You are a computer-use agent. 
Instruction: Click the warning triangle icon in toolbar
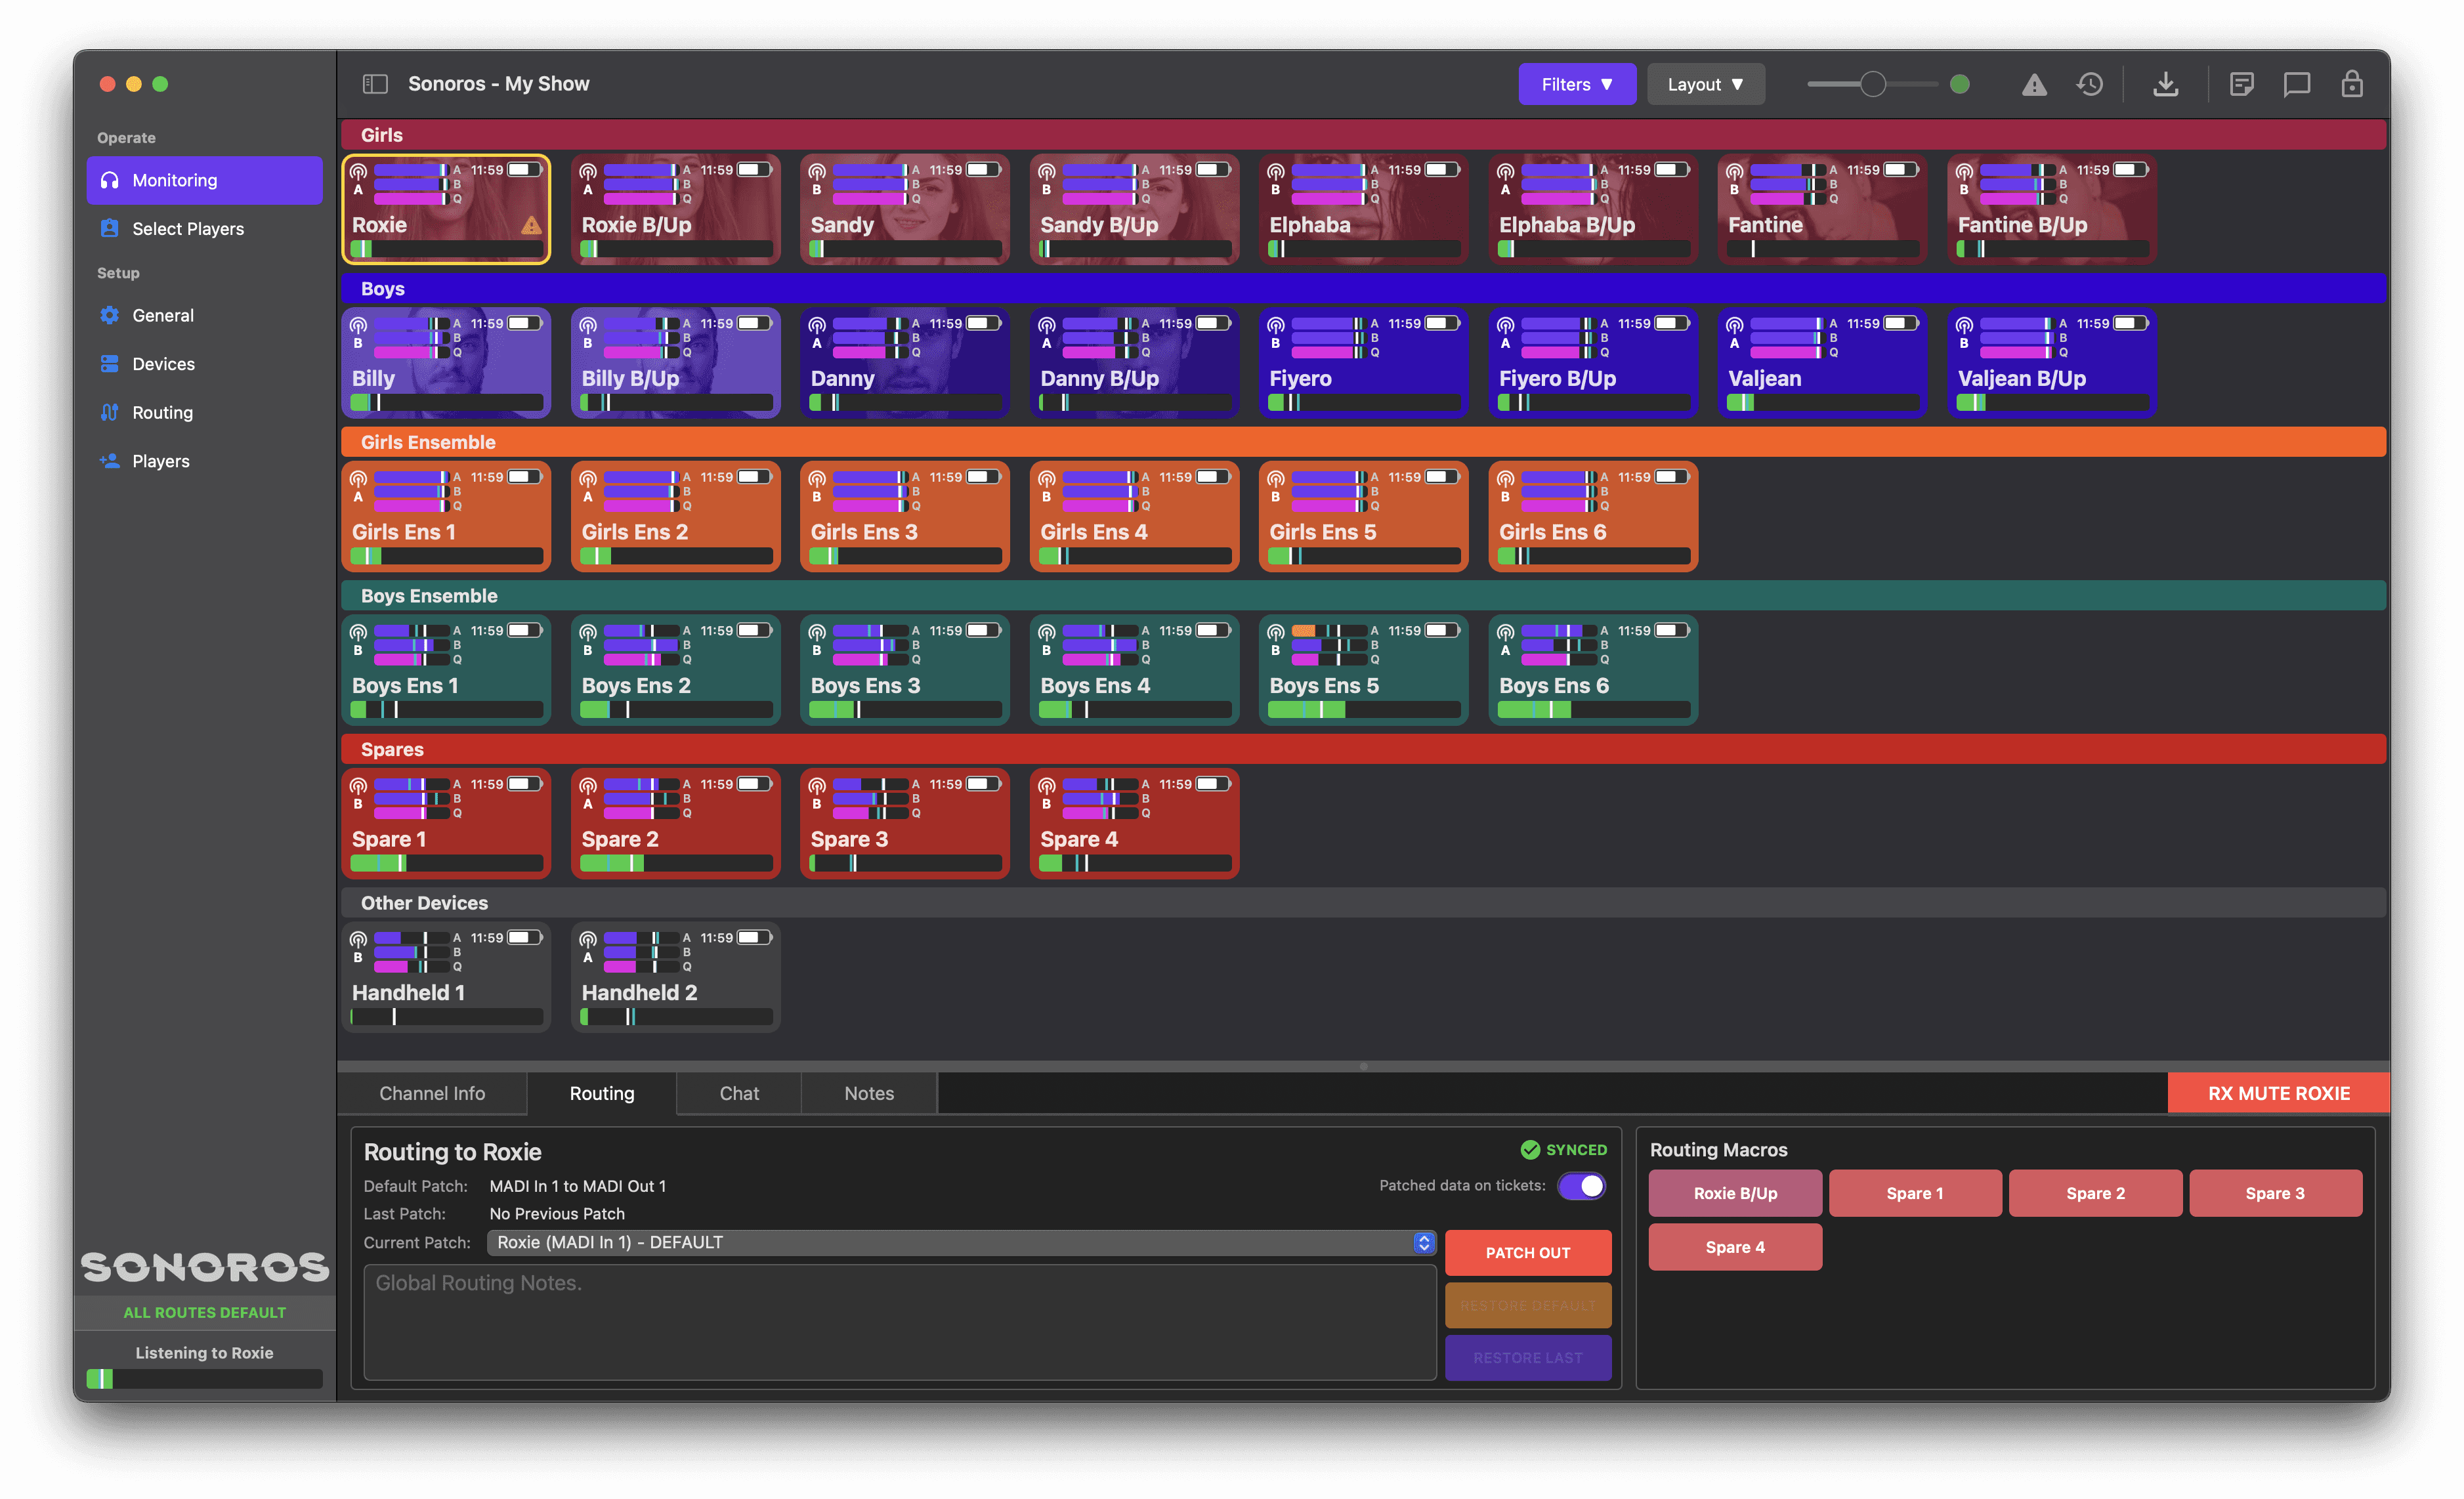(2034, 85)
